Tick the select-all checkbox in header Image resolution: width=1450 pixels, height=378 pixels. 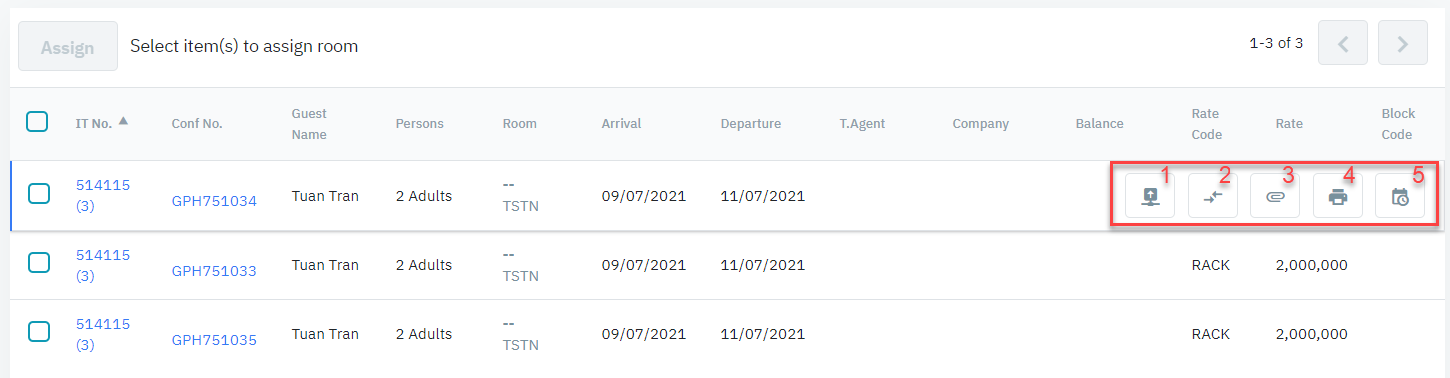(37, 122)
